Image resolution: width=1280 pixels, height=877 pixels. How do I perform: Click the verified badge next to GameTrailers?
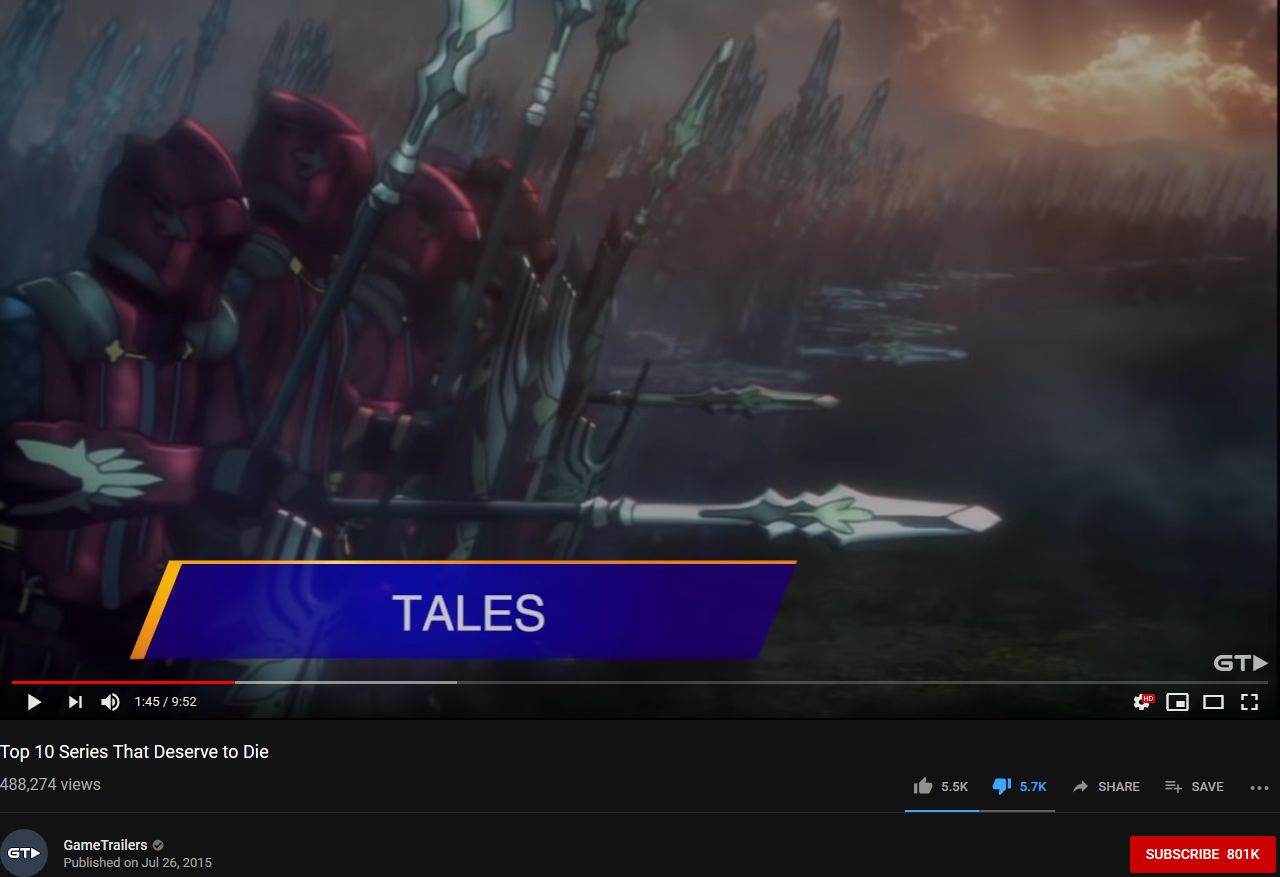coord(158,846)
